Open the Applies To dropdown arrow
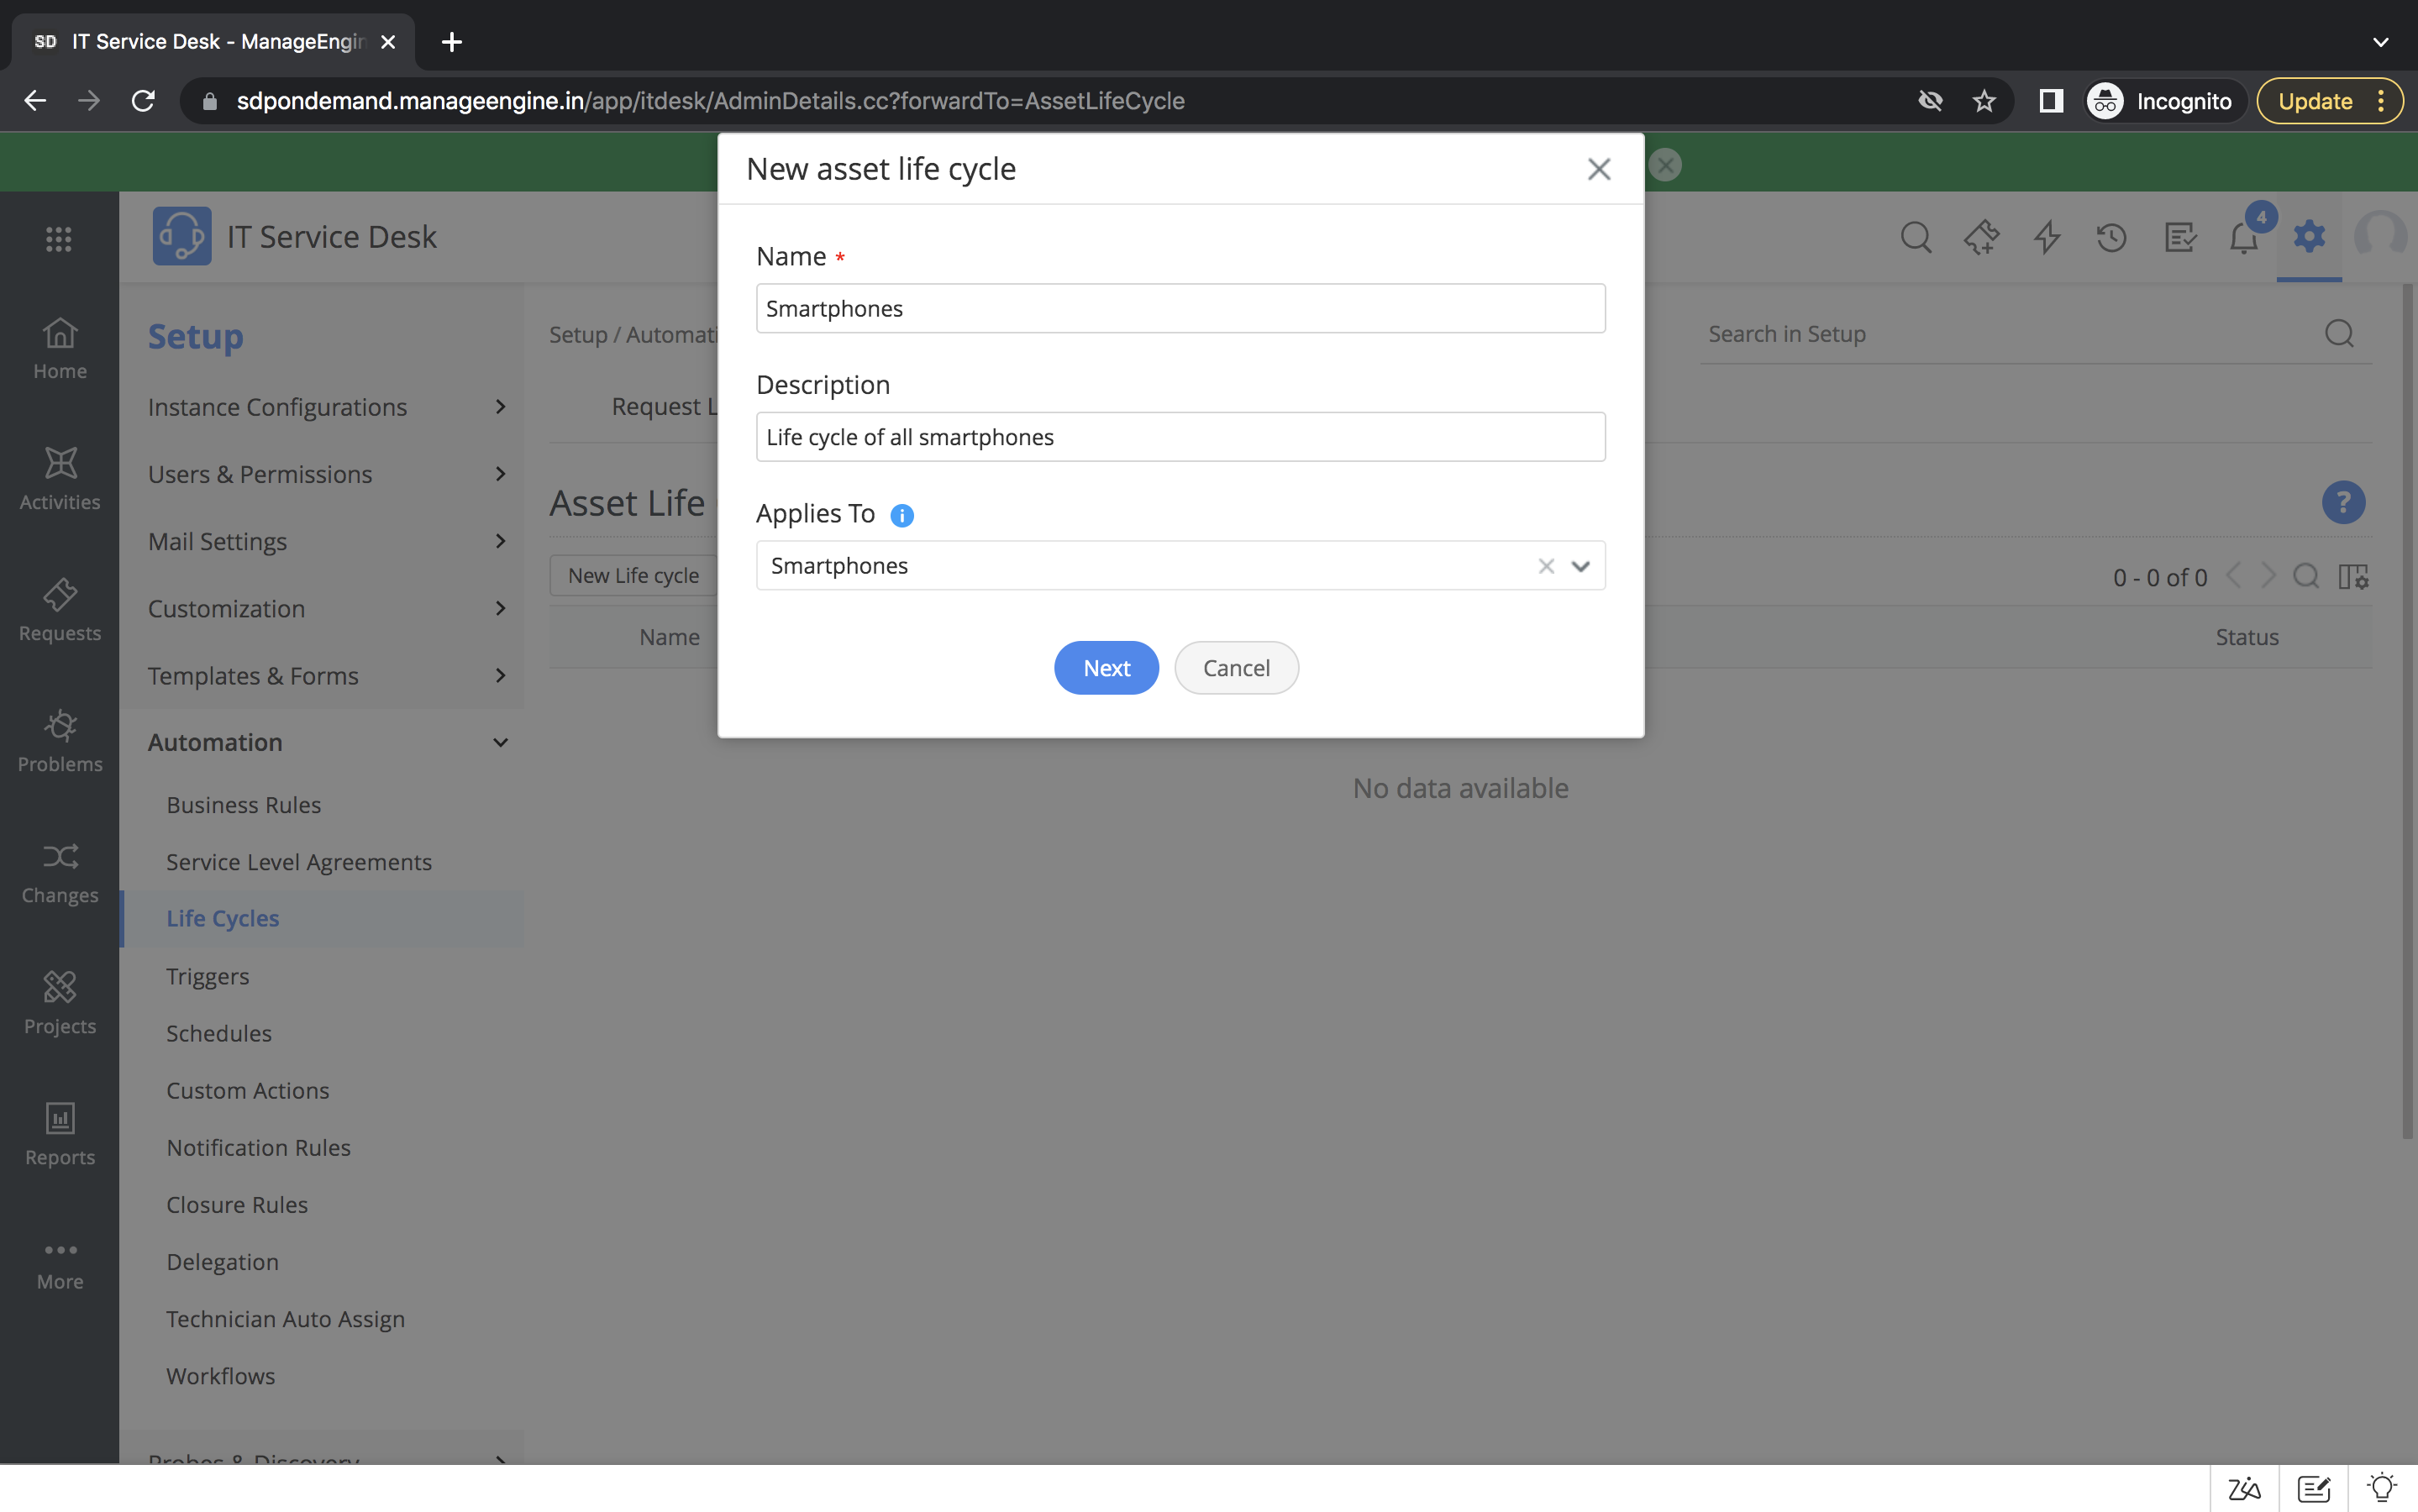 [x=1580, y=566]
